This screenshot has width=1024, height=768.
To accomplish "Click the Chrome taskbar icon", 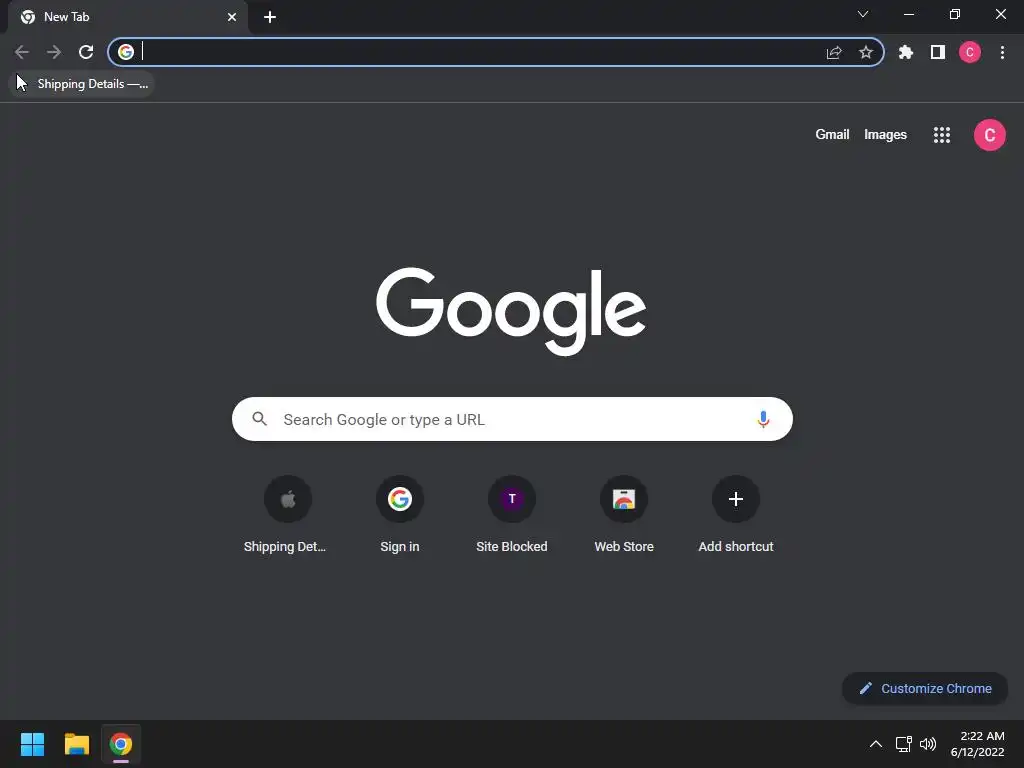I will click(x=121, y=744).
